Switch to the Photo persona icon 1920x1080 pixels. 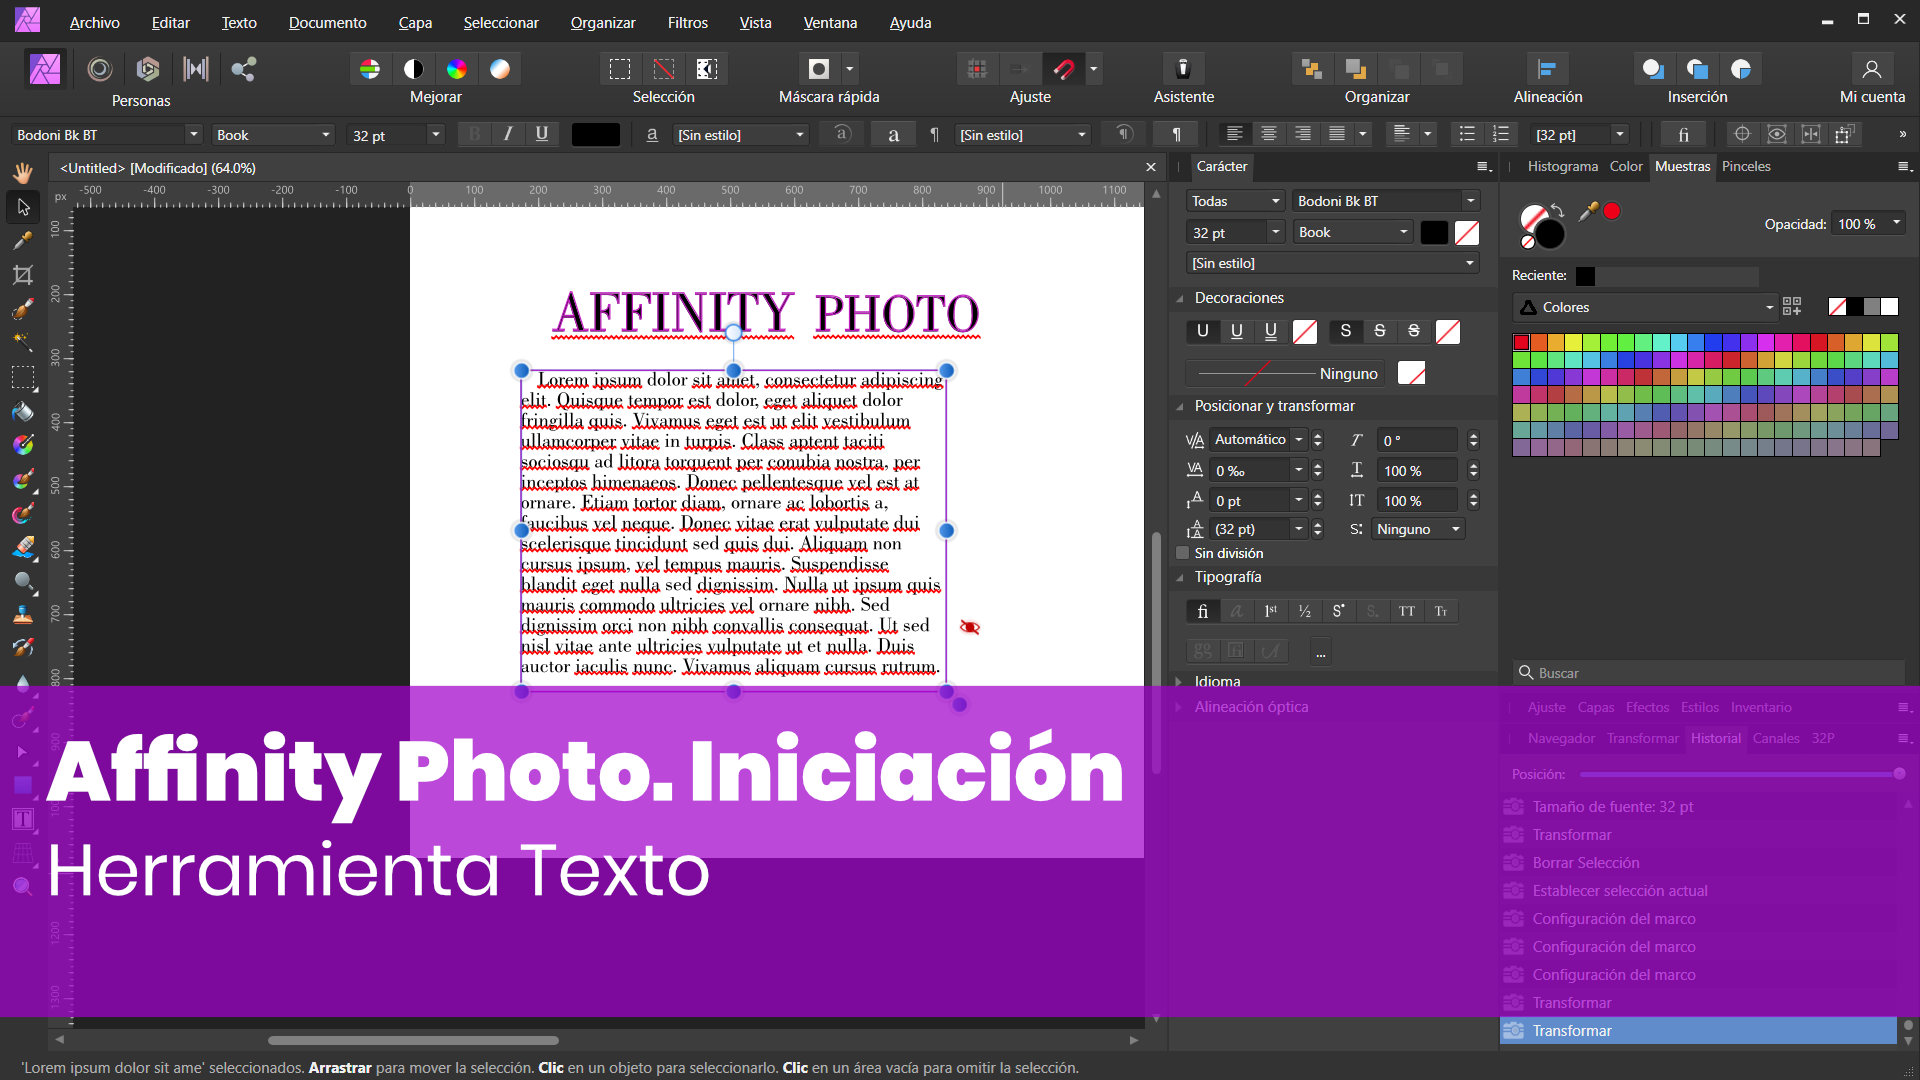click(x=45, y=69)
